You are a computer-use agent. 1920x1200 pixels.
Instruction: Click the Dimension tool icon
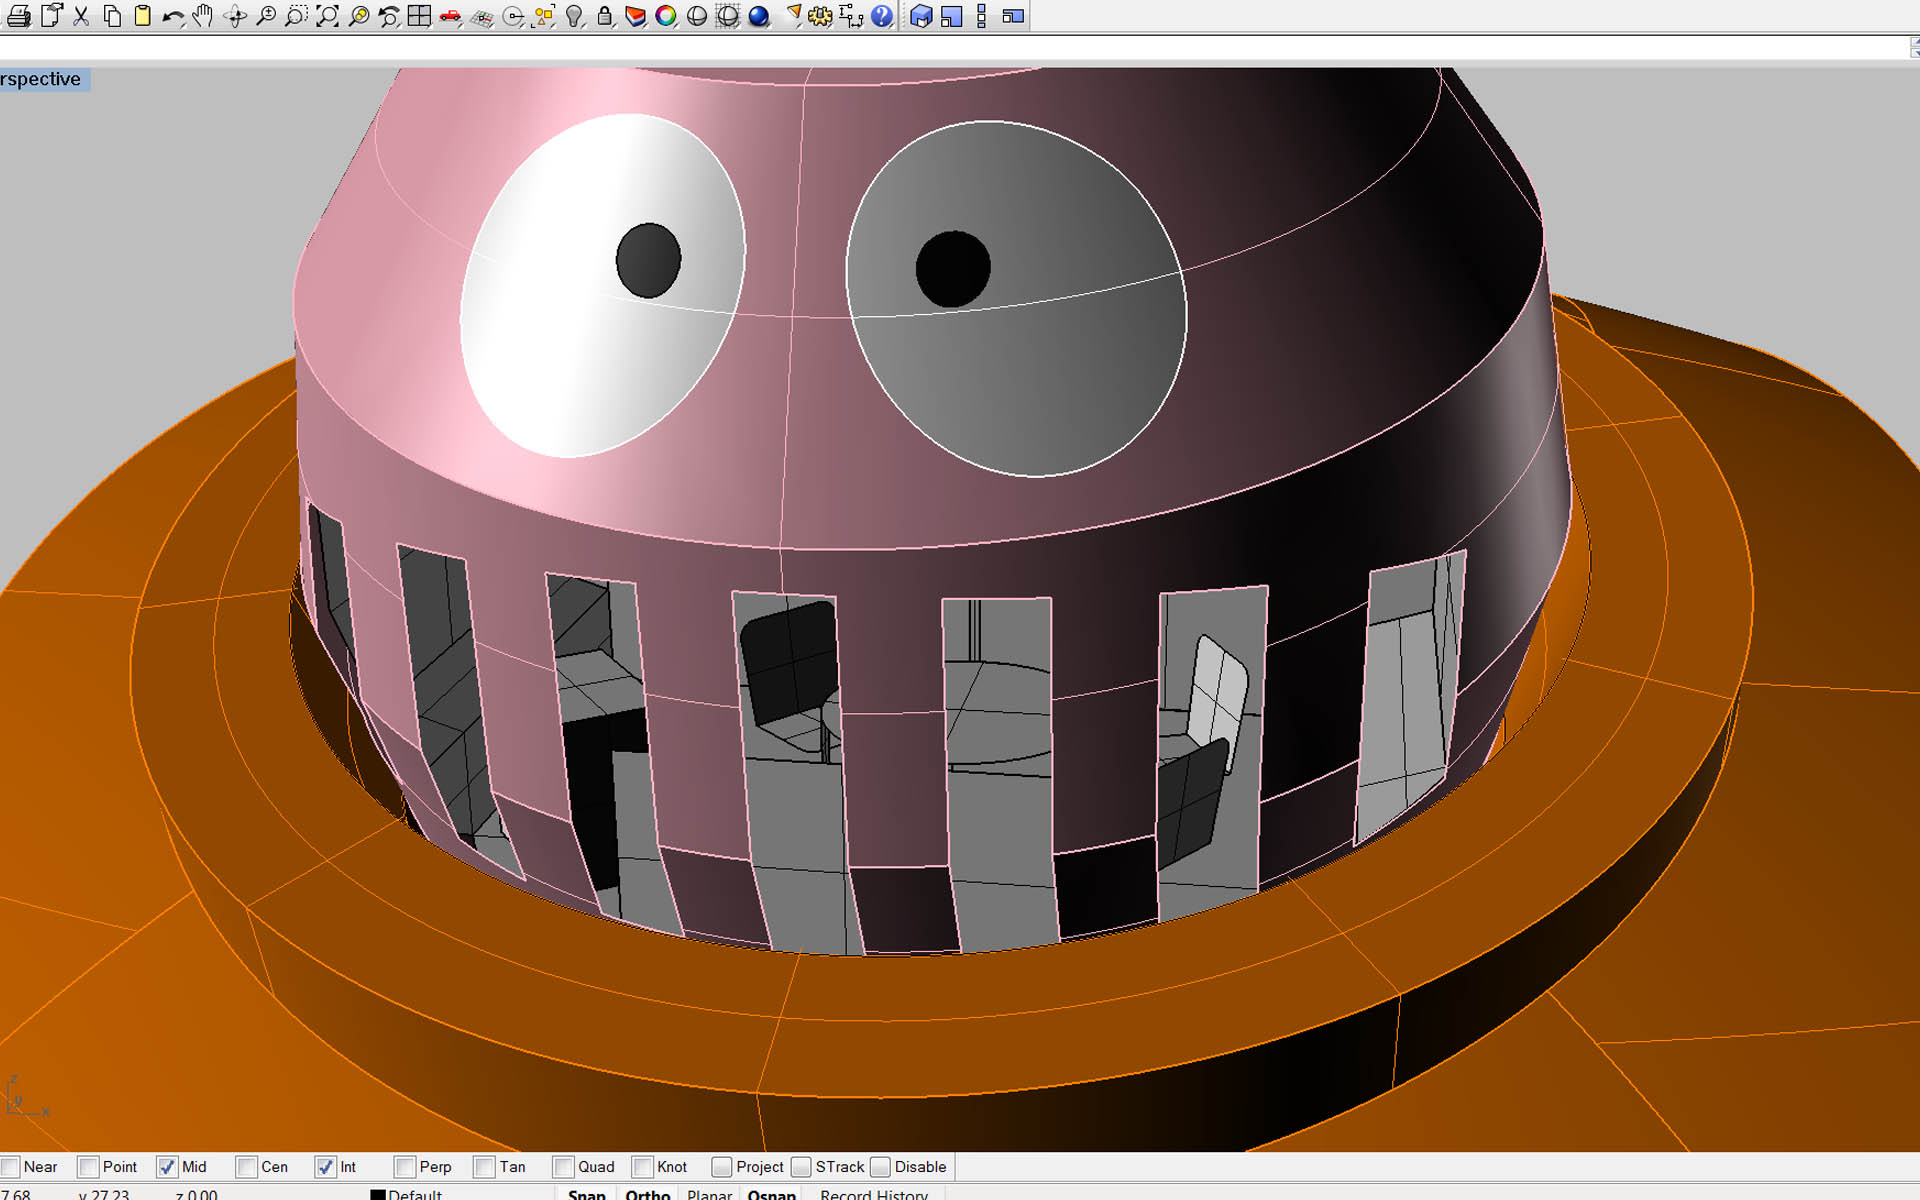click(852, 16)
